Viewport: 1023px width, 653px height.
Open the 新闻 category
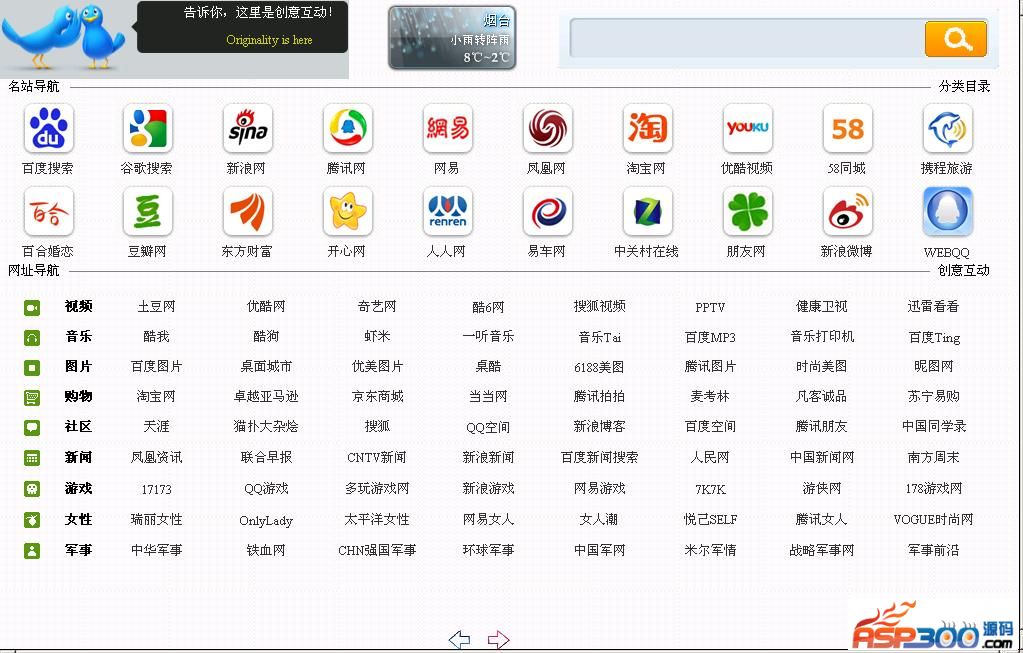click(78, 457)
